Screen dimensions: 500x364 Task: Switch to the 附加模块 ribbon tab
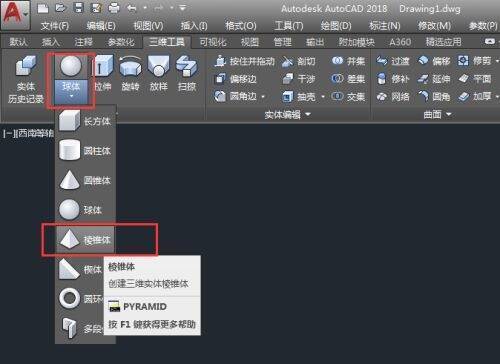356,42
